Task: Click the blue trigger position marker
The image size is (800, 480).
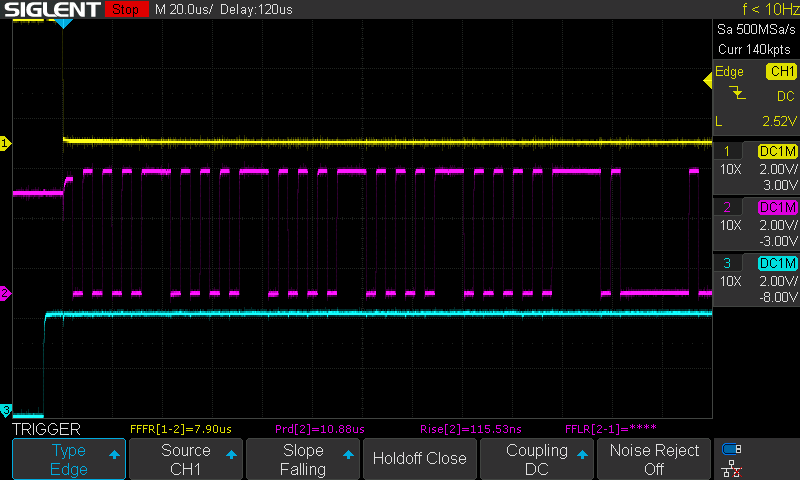Action: (x=63, y=23)
